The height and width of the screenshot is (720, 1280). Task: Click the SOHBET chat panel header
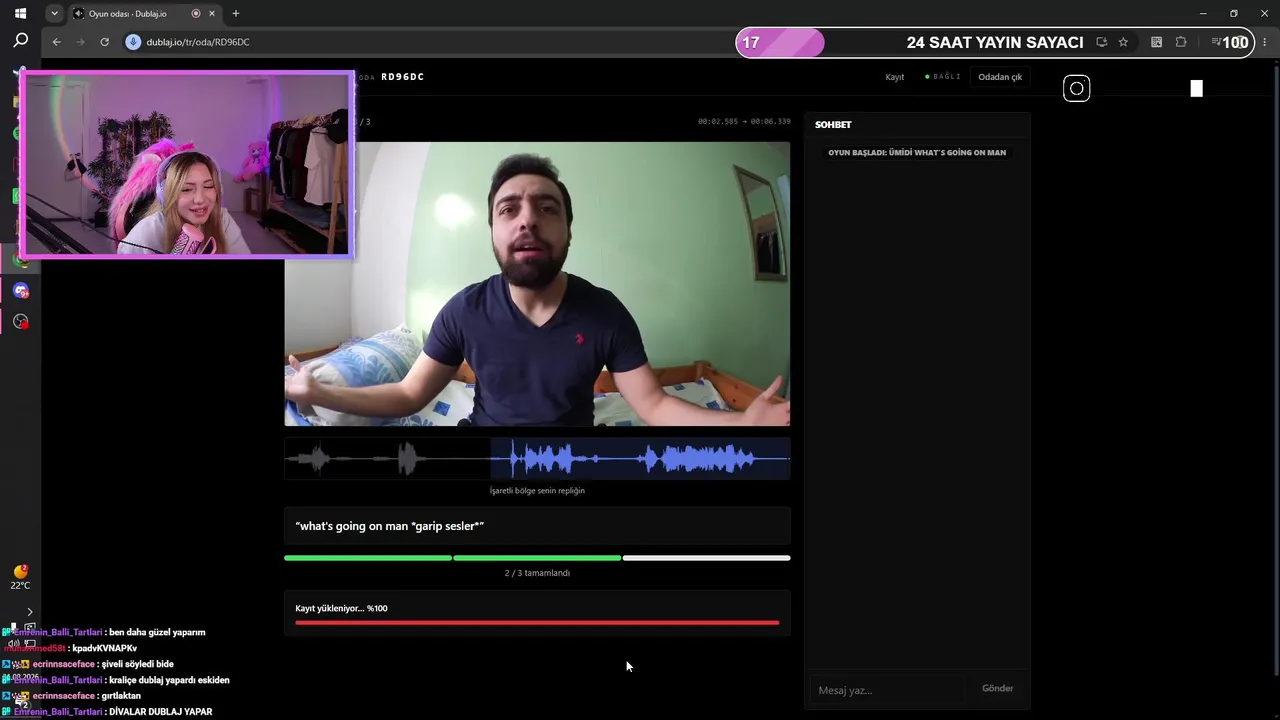833,125
